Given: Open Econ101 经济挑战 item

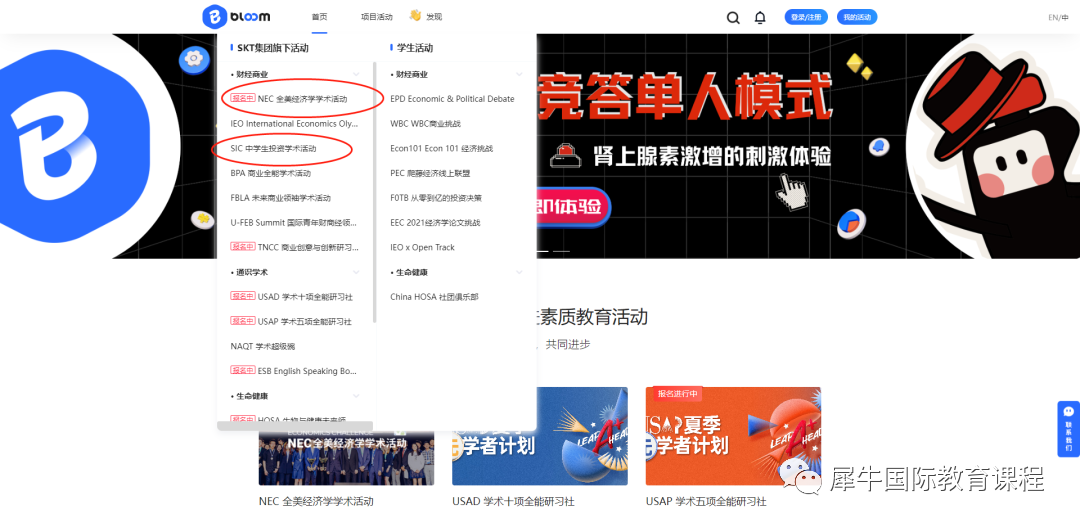Looking at the screenshot, I should point(442,148).
